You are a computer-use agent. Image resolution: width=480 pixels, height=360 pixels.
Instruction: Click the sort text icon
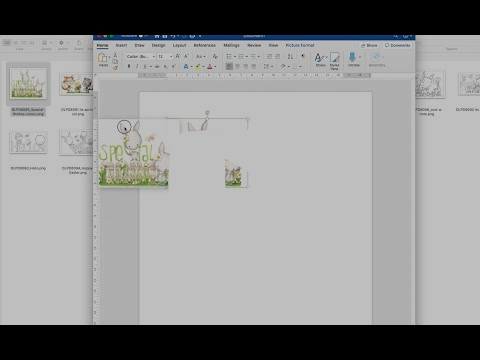(x=290, y=57)
